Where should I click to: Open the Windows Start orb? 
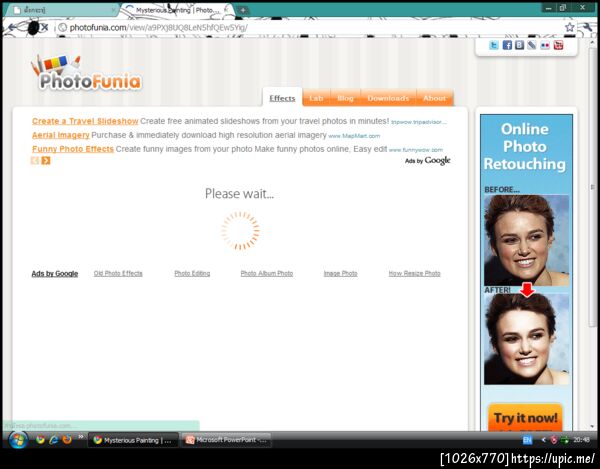click(18, 440)
